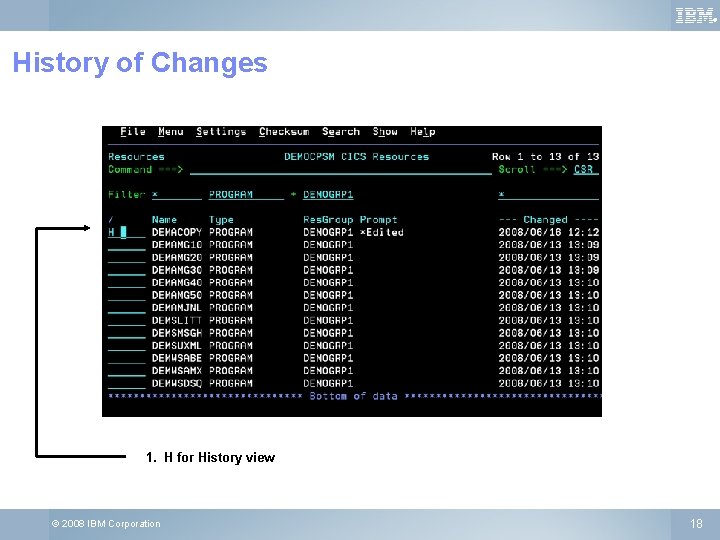Click line command field for DEMAMG50
Image resolution: width=720 pixels, height=540 pixels.
[x=126, y=295]
